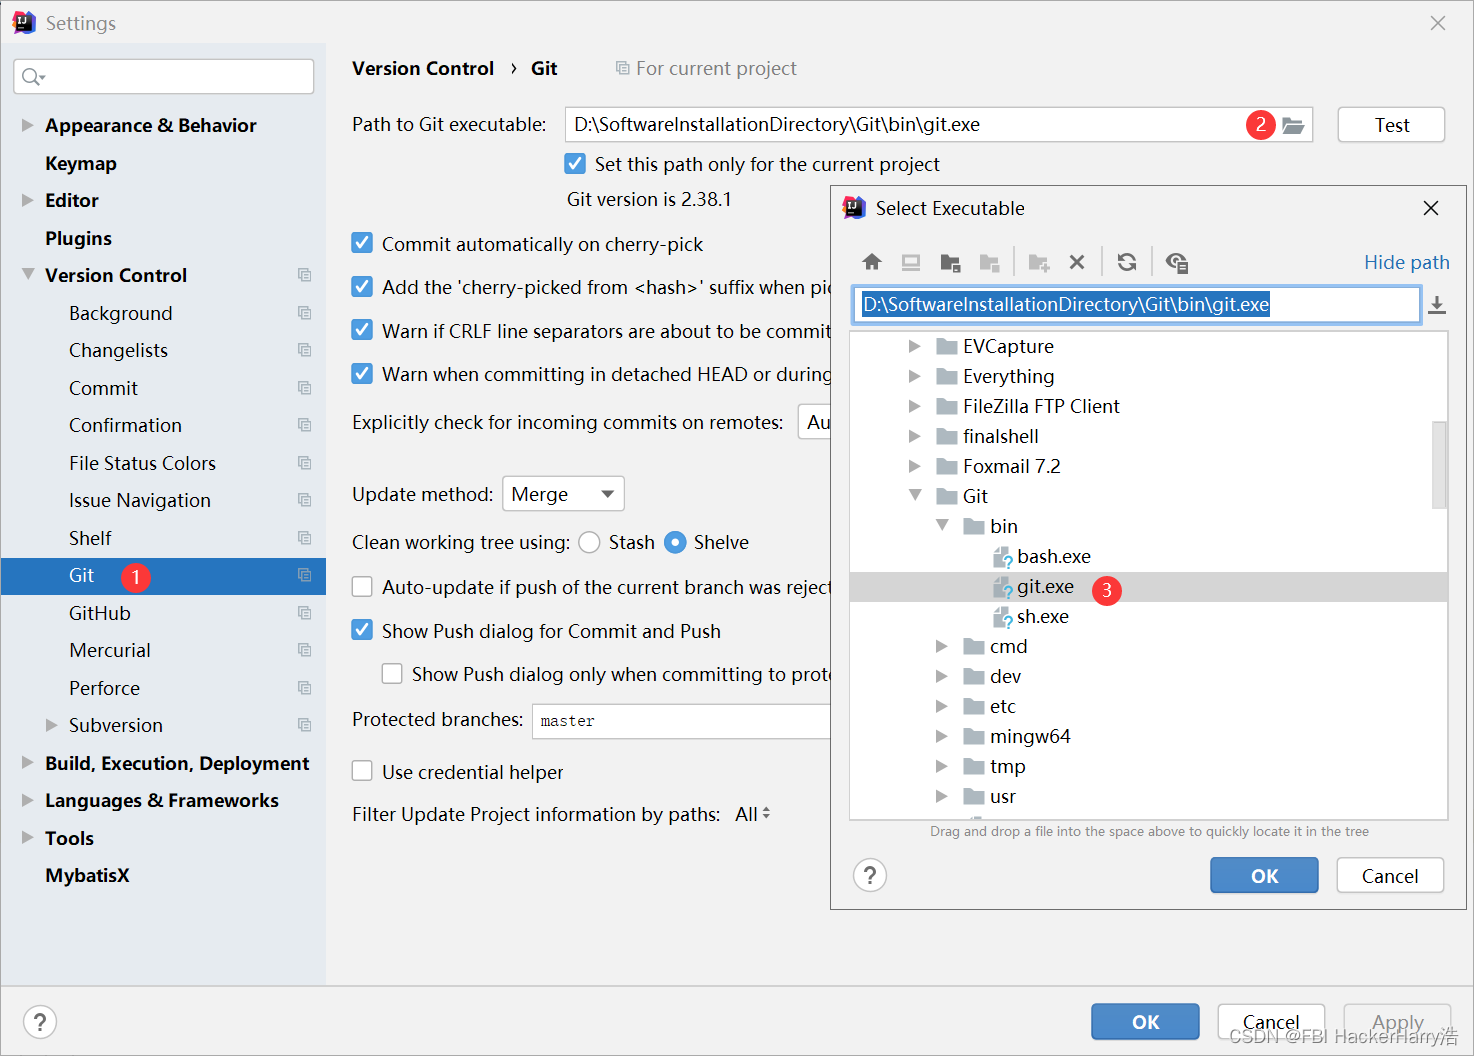Click the project-level icon beside Mercurial
The image size is (1474, 1056).
pos(305,650)
